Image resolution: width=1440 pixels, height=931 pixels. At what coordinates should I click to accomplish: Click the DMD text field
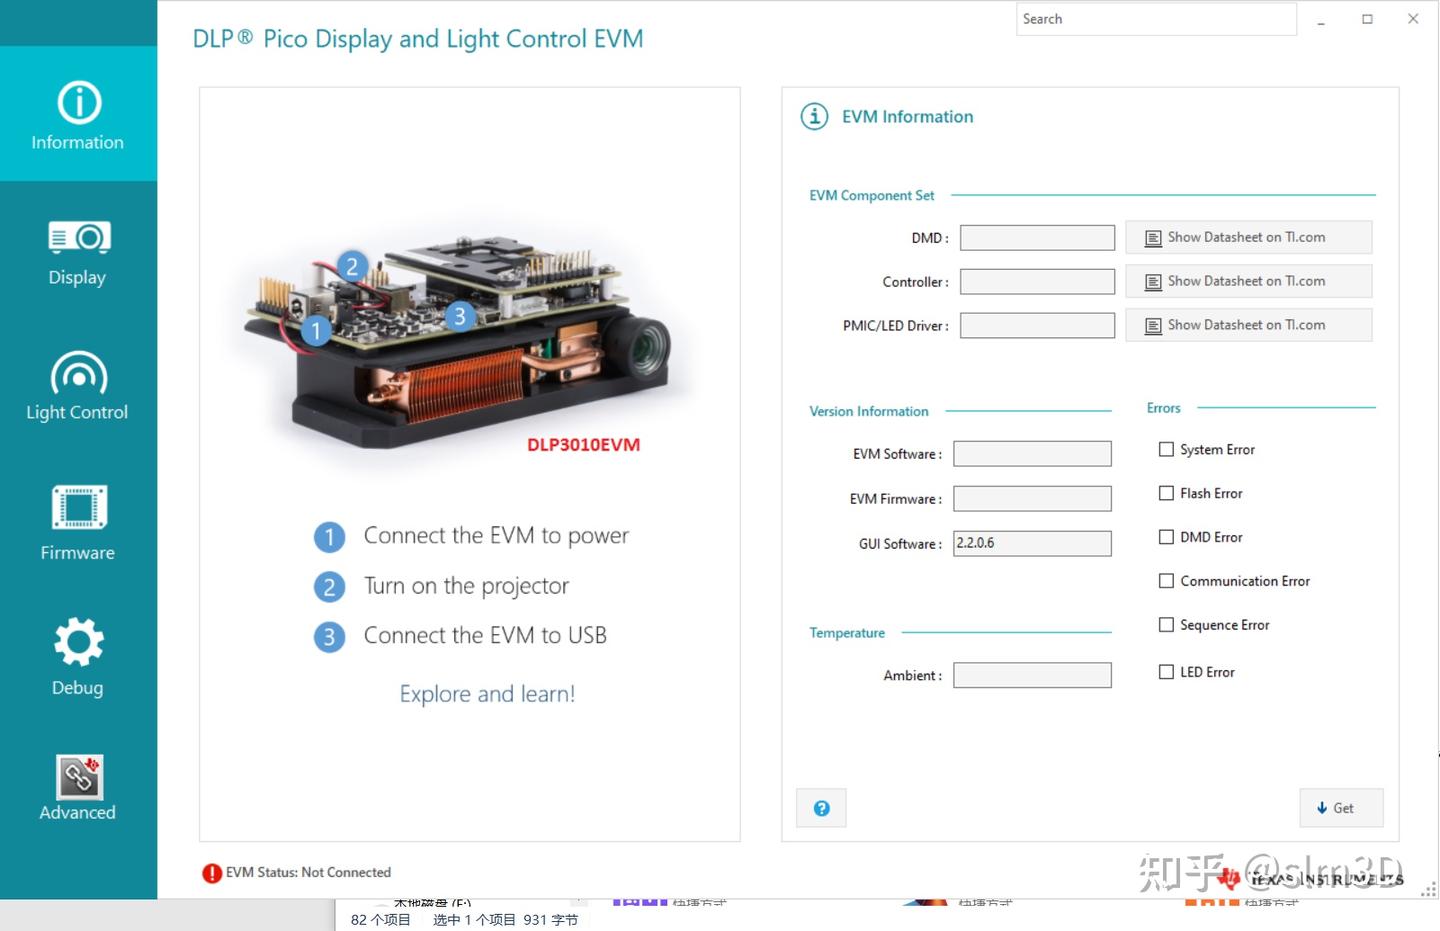tap(1037, 238)
